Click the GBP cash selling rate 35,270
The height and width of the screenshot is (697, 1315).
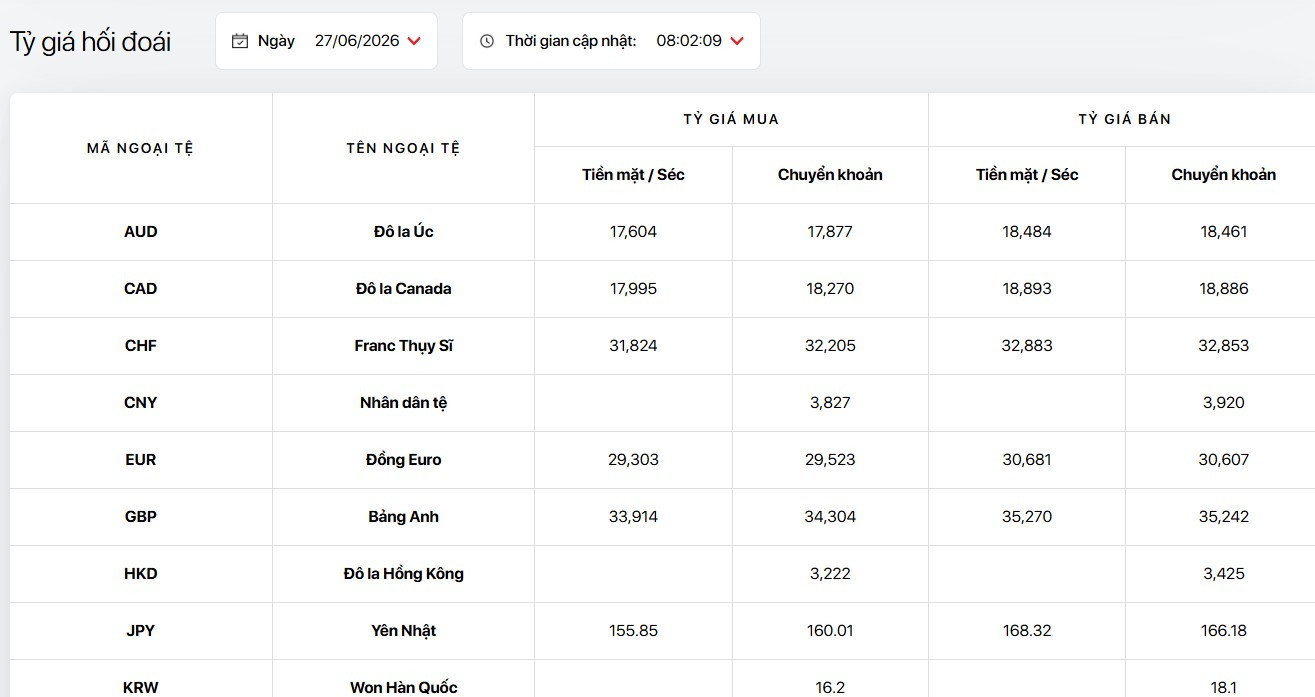pyautogui.click(x=1027, y=517)
